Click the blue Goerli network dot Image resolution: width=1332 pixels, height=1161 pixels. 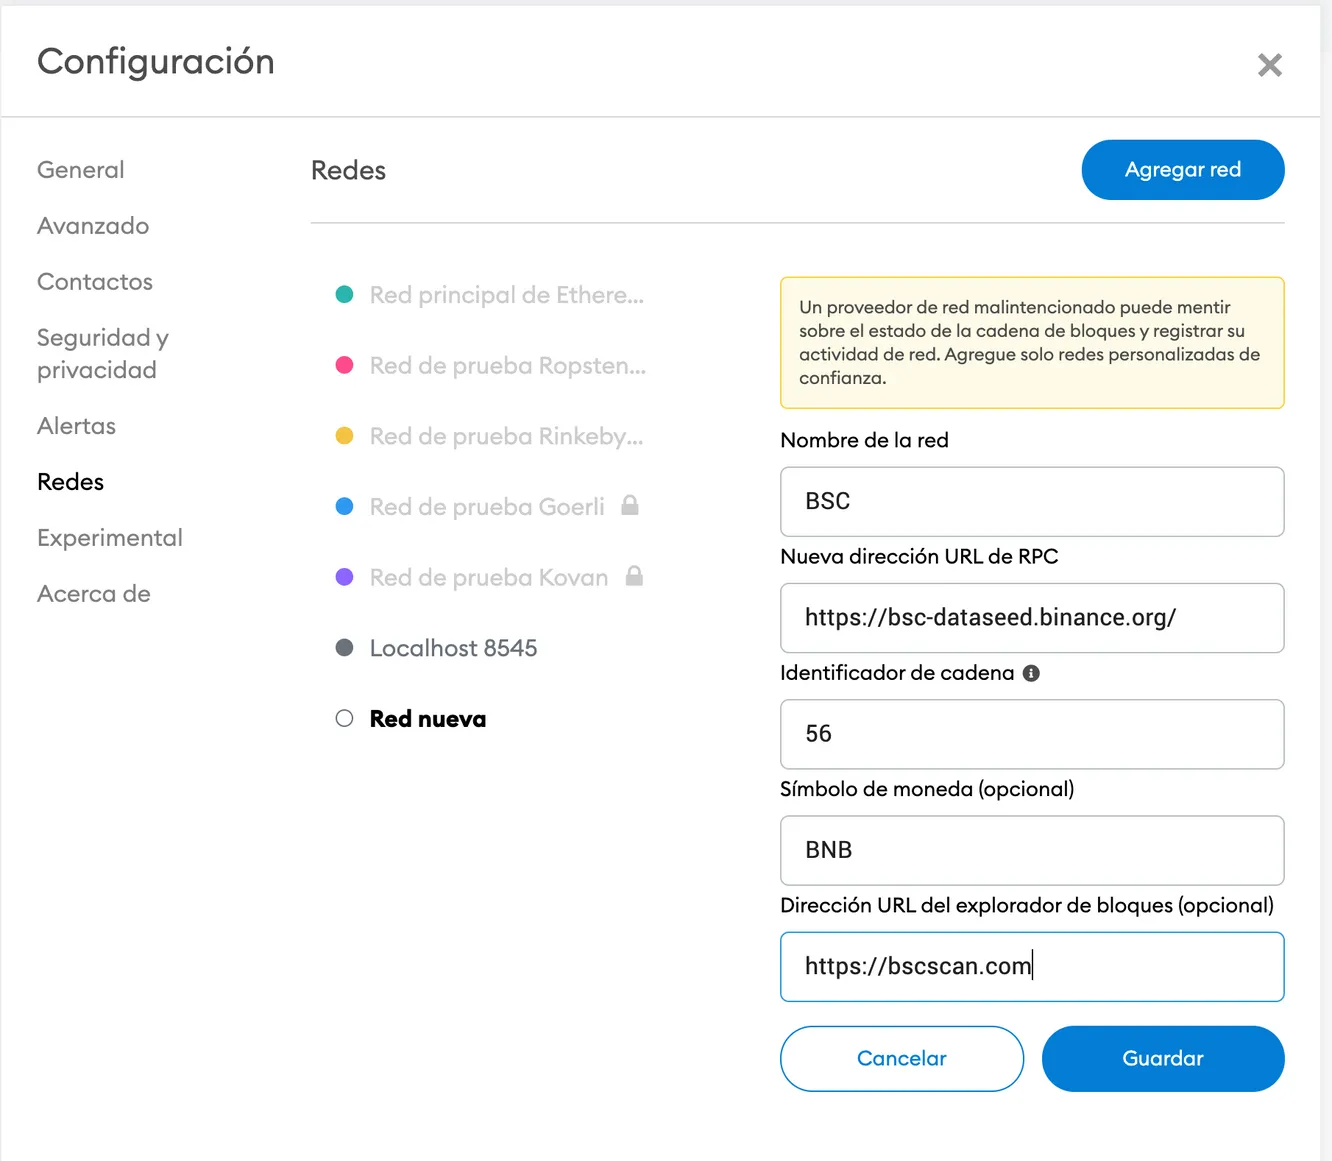point(344,506)
